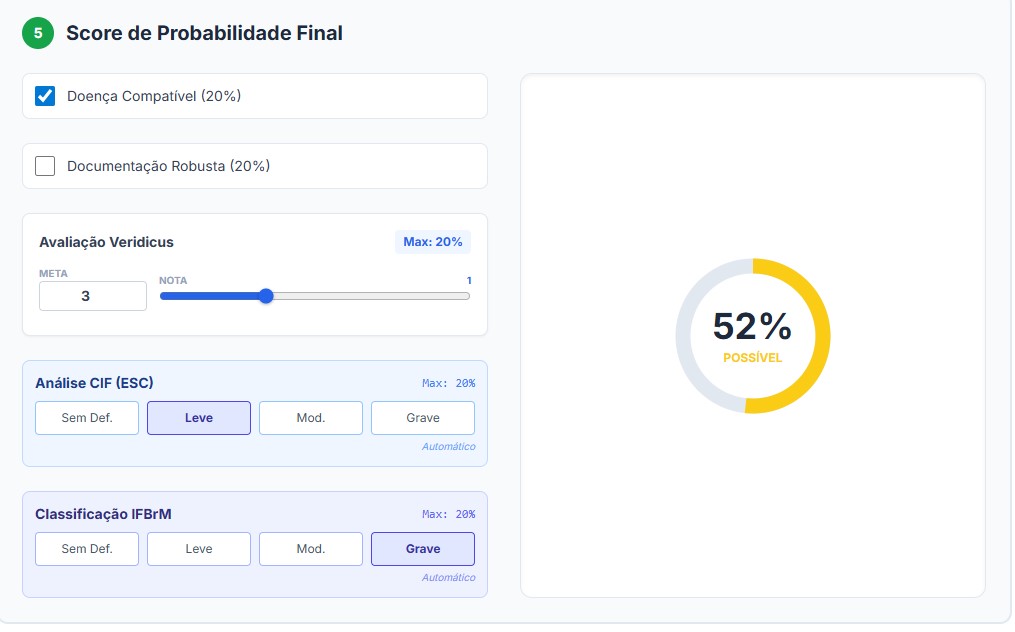Click the green step 5 badge
Viewport: 1015px width, 632px height.
(38, 33)
